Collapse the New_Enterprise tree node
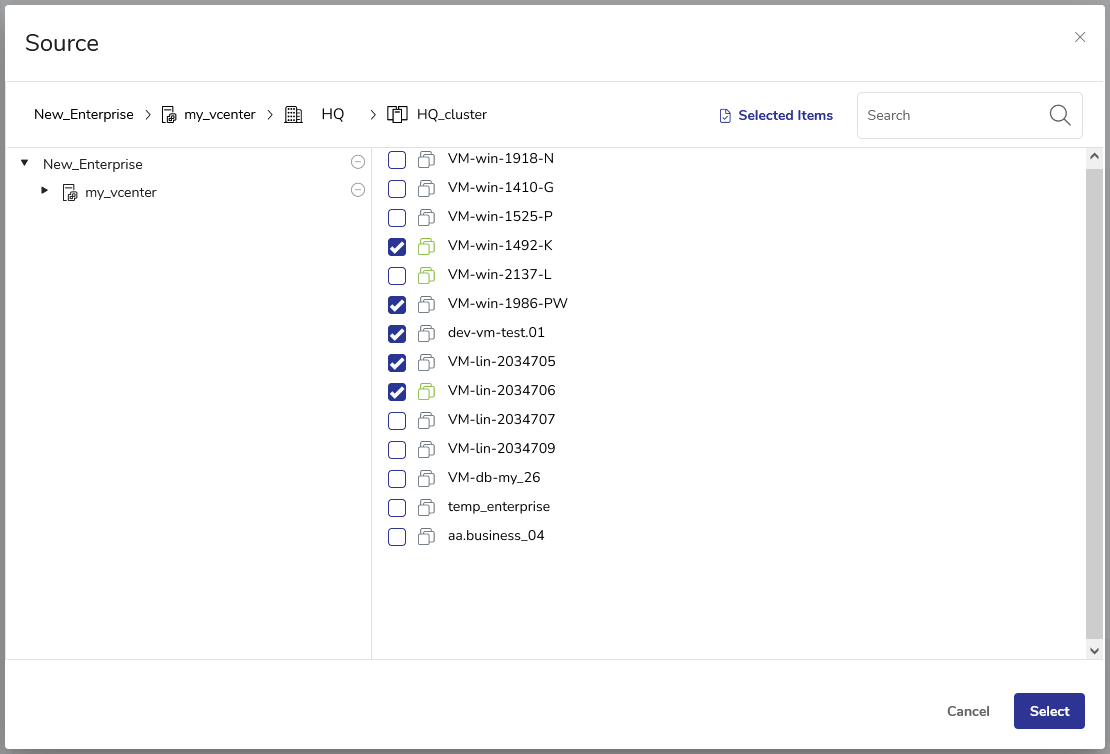Image resolution: width=1110 pixels, height=754 pixels. click(x=24, y=162)
